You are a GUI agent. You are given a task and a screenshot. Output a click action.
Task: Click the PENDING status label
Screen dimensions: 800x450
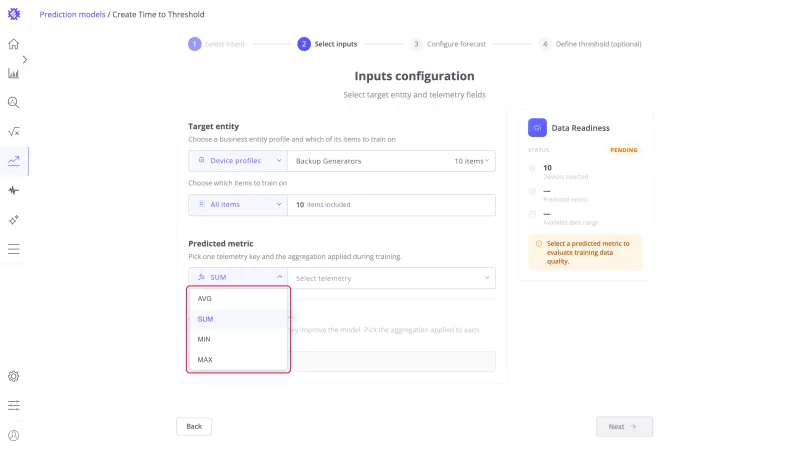[623, 150]
